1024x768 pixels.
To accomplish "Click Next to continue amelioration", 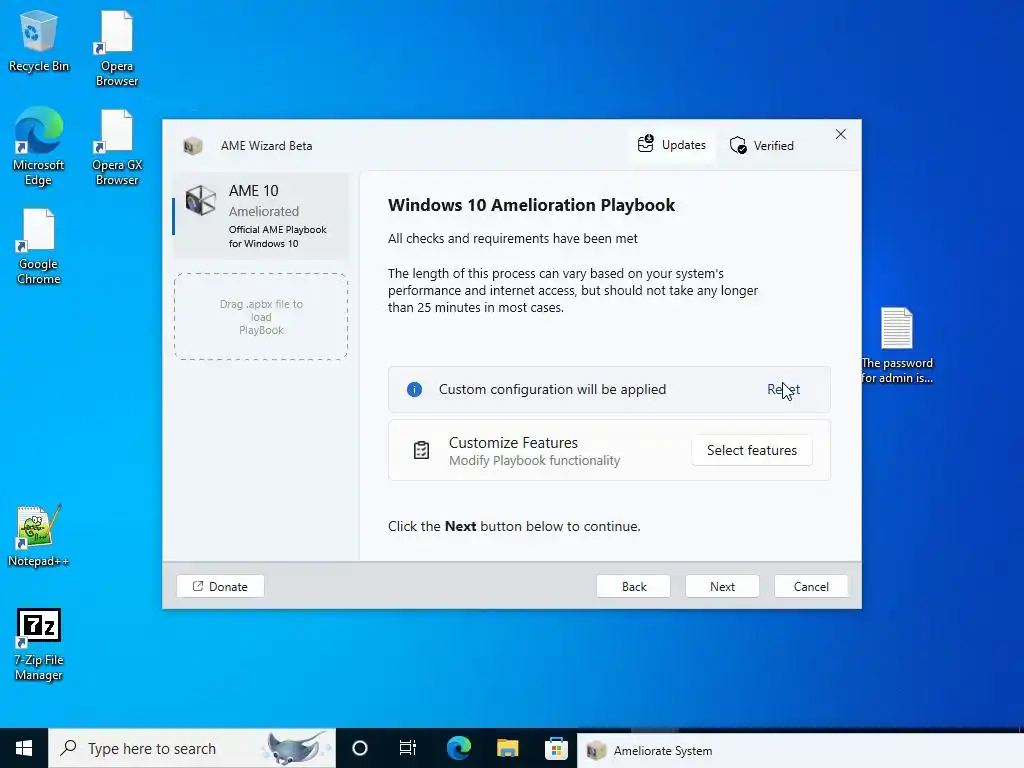I will [x=722, y=586].
